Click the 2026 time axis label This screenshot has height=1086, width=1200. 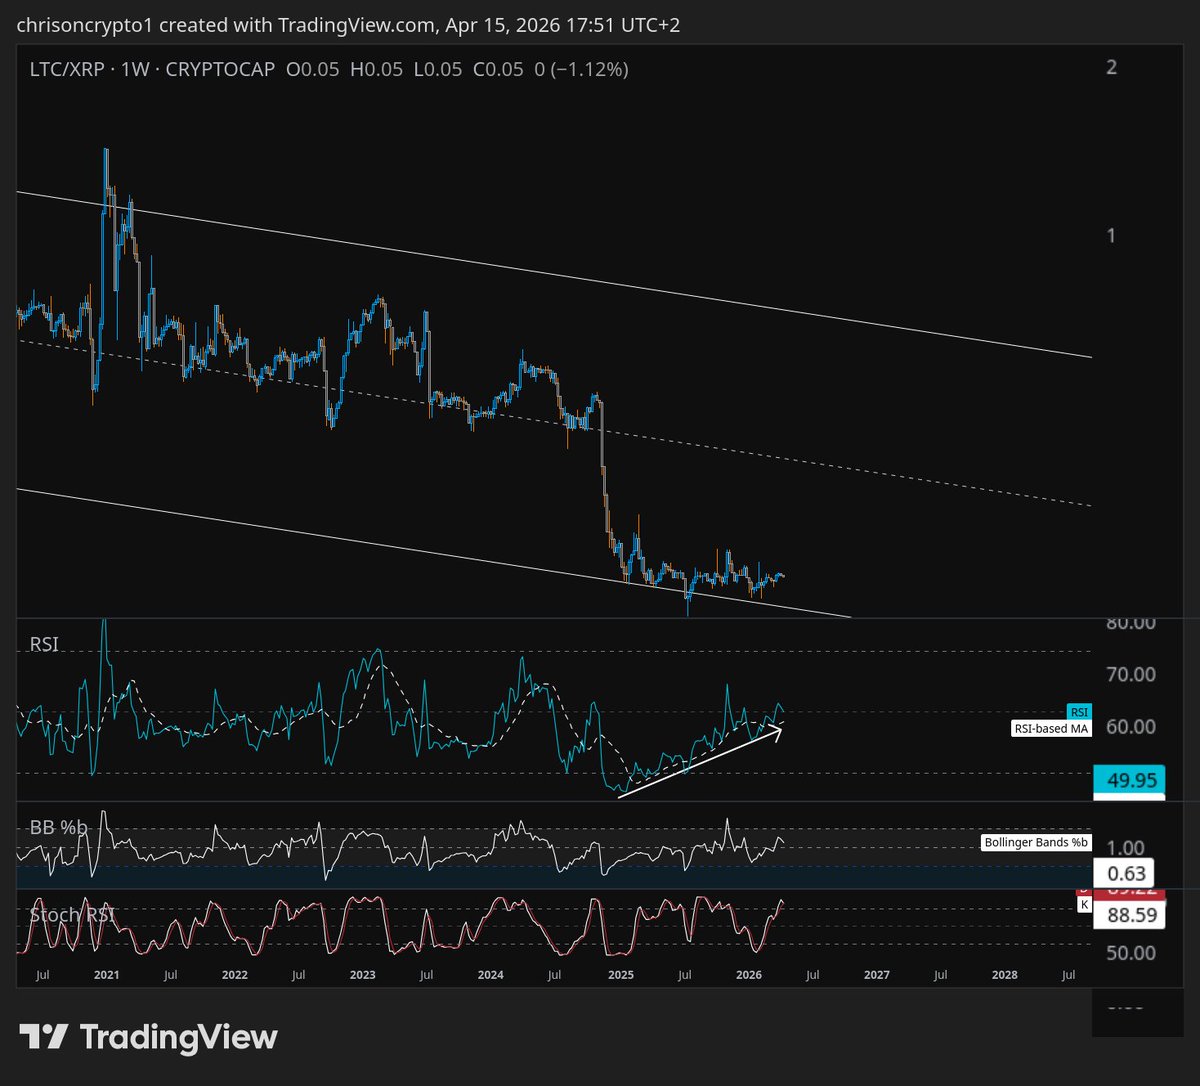pyautogui.click(x=748, y=974)
